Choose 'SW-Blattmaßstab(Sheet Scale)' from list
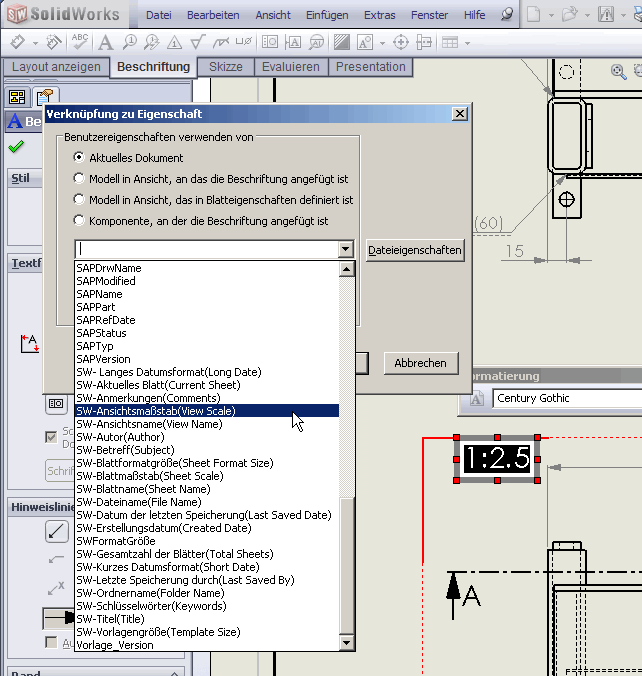Image resolution: width=642 pixels, height=676 pixels. 150,476
